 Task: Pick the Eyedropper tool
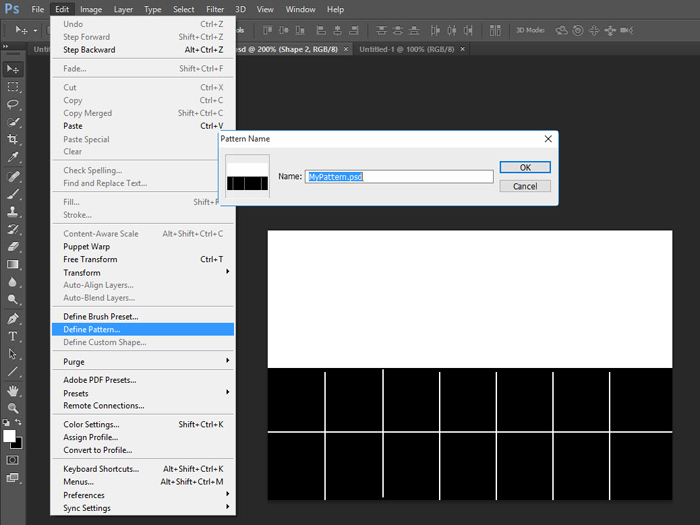click(13, 157)
